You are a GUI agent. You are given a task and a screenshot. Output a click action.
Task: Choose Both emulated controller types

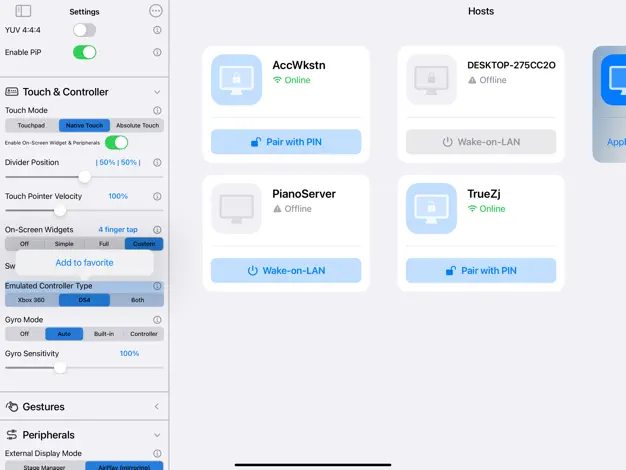[x=137, y=300]
